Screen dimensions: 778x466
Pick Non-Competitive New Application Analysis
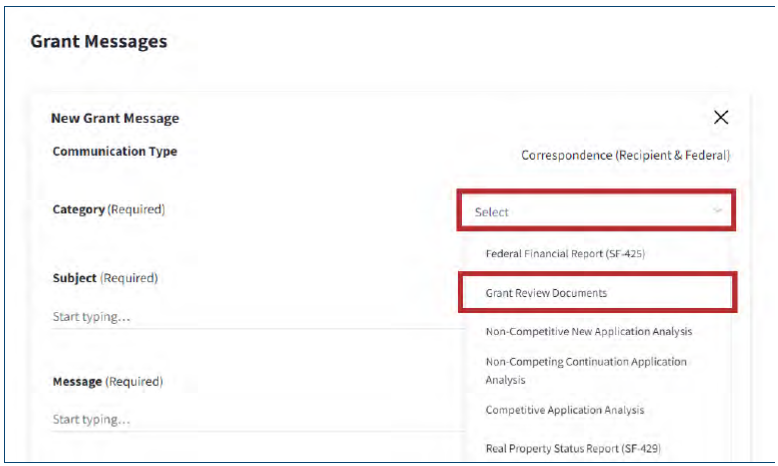(x=588, y=331)
